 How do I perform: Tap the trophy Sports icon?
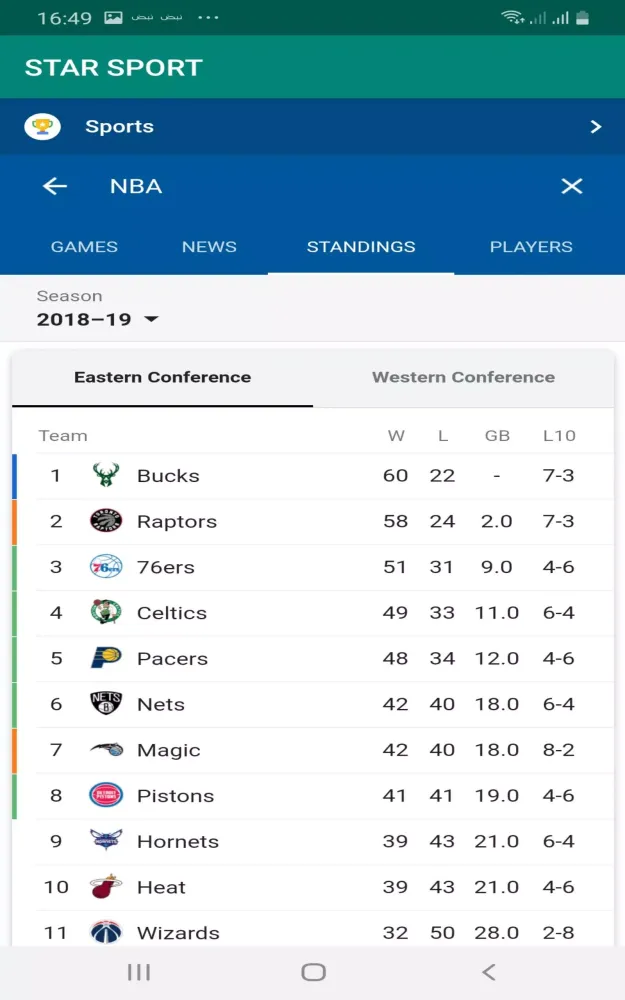coord(43,127)
